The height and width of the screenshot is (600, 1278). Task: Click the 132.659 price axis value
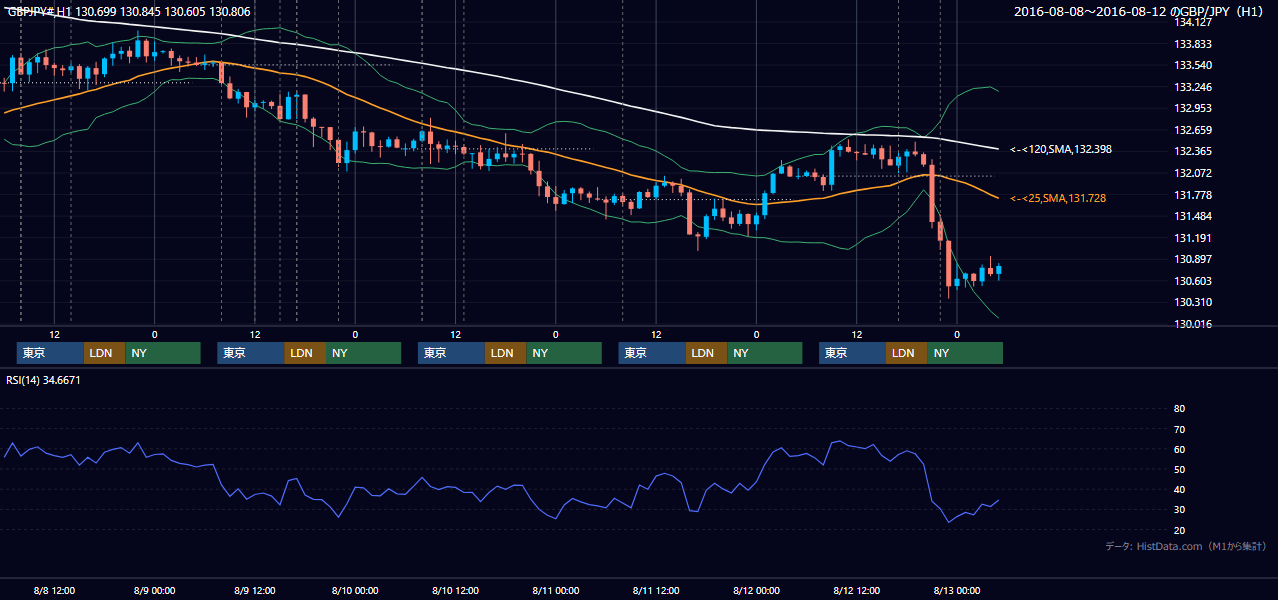(x=1192, y=130)
